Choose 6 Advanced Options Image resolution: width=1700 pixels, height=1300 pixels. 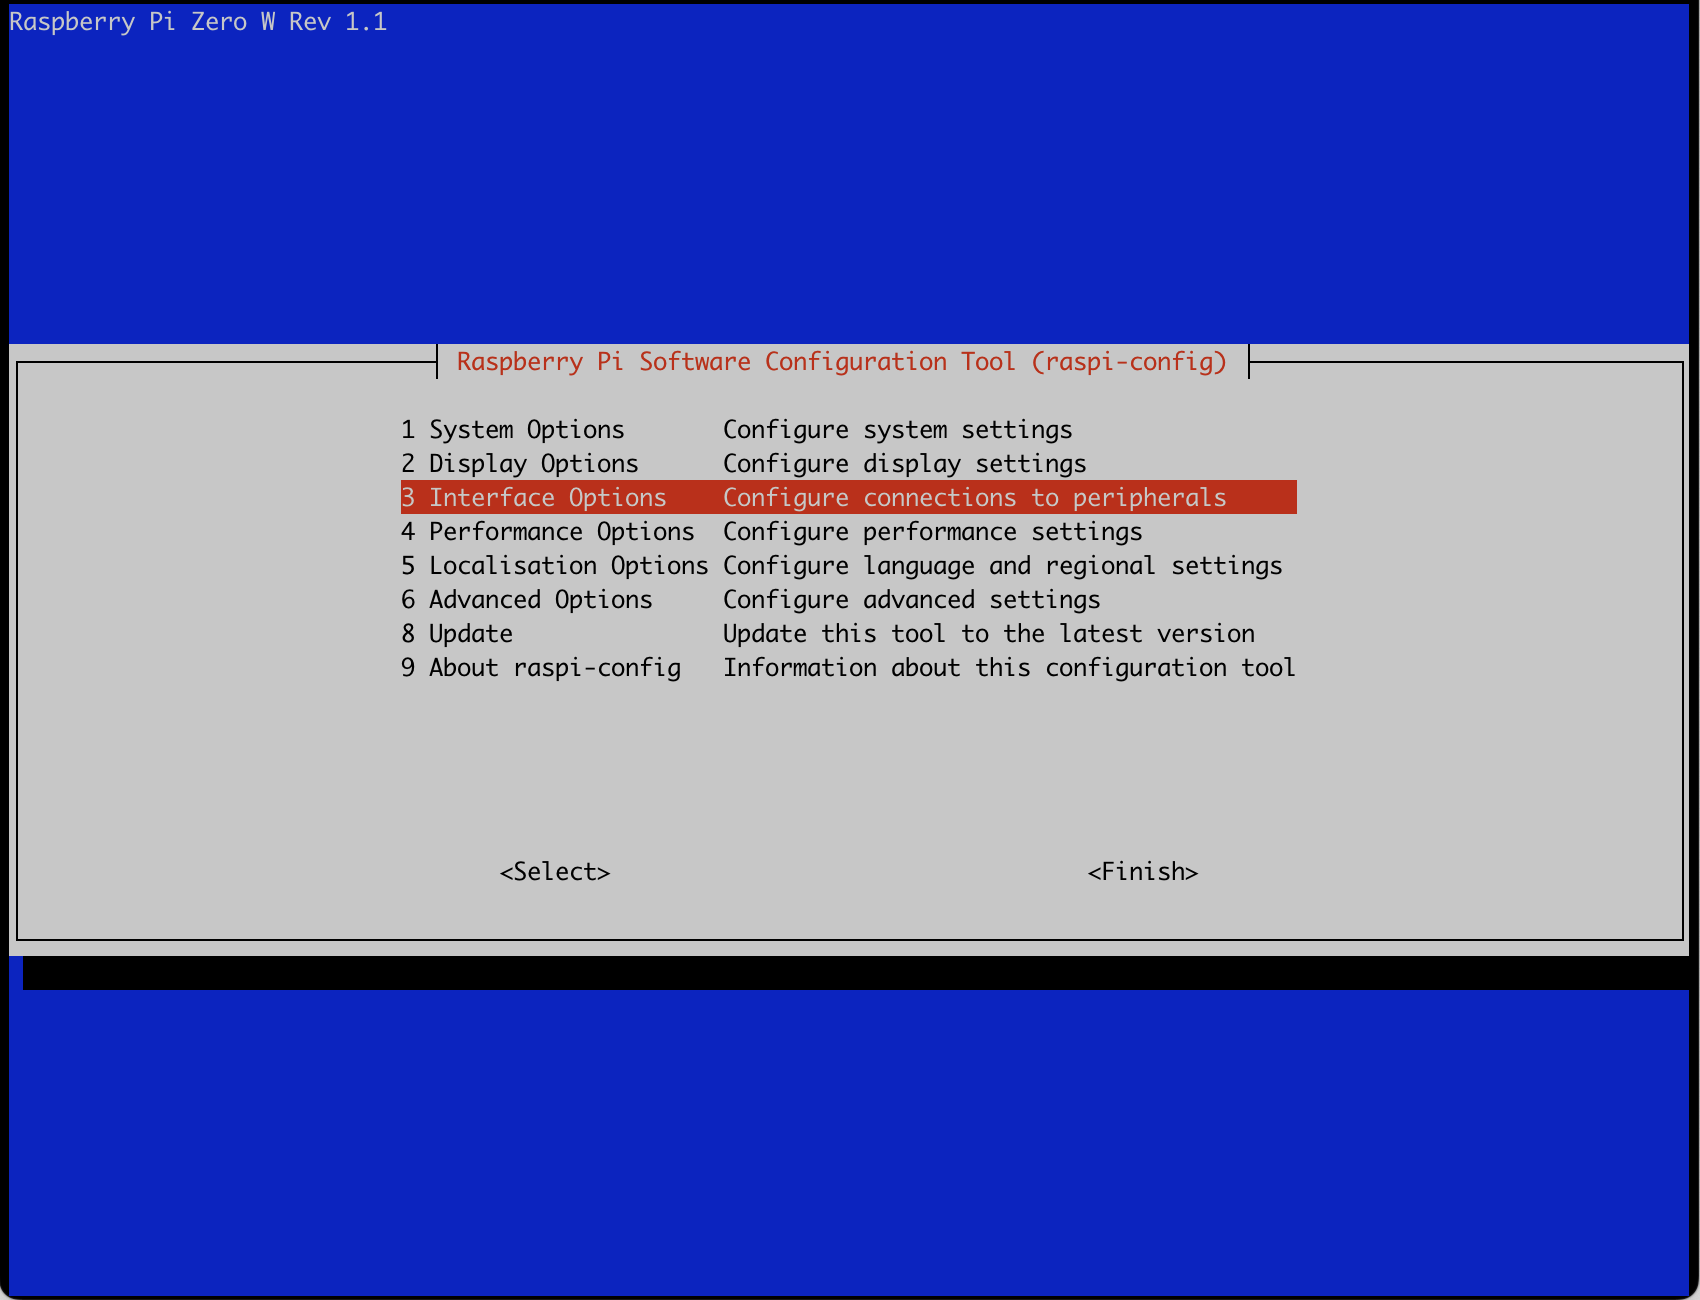point(848,600)
